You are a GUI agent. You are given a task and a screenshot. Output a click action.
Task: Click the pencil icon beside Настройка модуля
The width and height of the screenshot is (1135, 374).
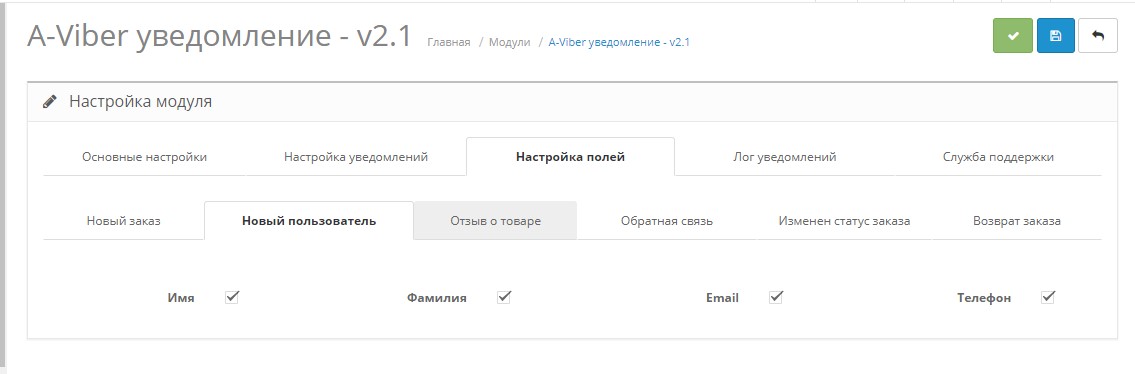pyautogui.click(x=50, y=102)
